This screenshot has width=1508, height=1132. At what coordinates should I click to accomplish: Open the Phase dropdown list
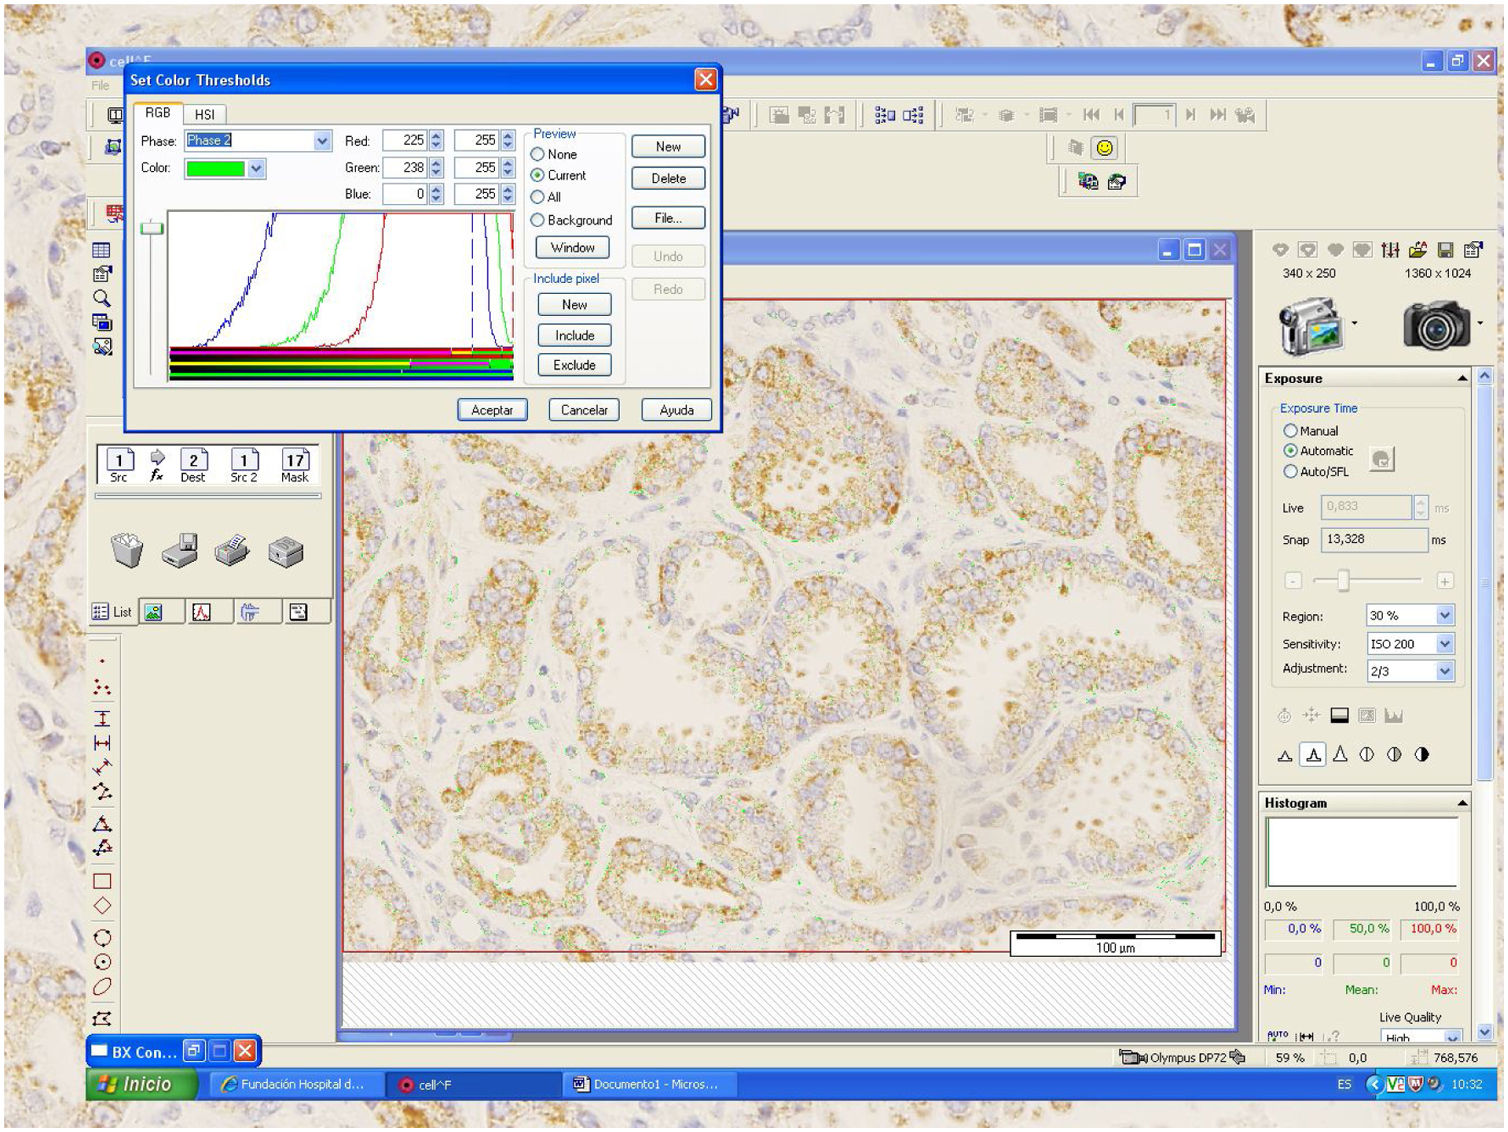(x=322, y=141)
